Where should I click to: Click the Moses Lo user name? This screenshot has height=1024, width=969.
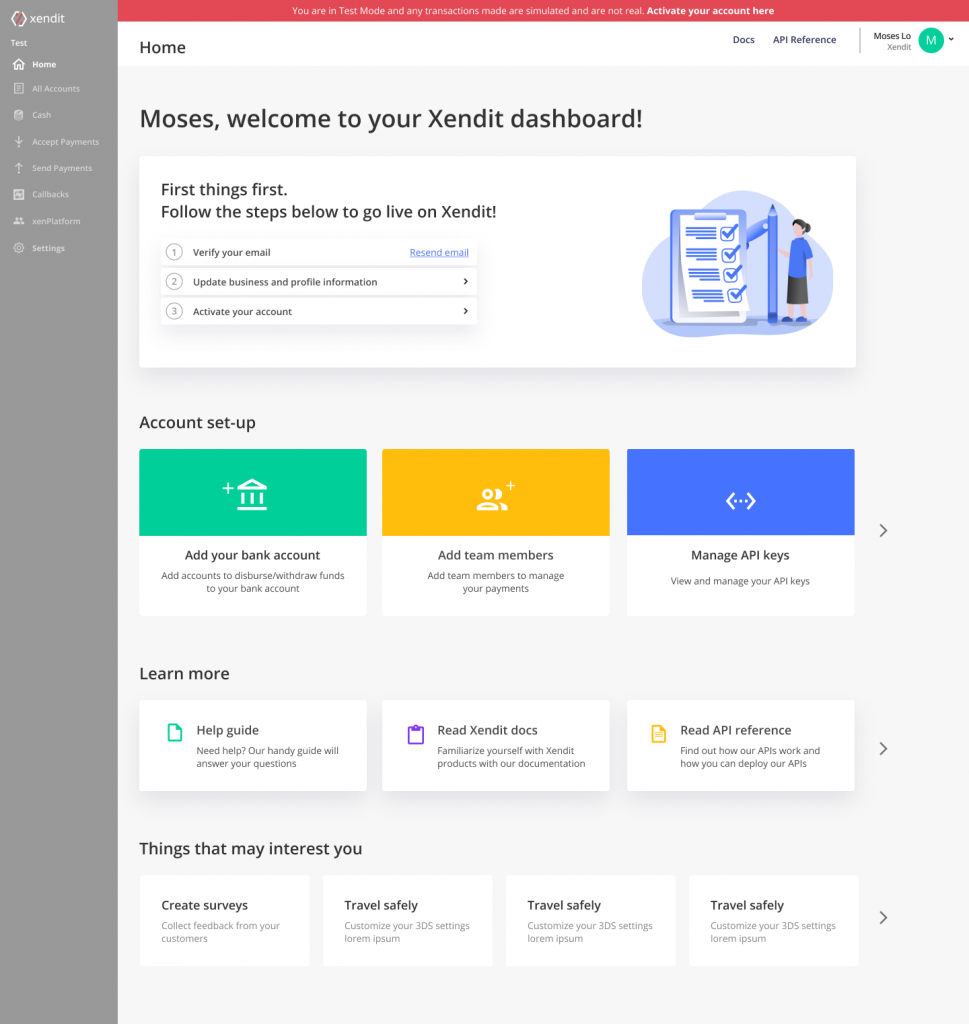892,36
